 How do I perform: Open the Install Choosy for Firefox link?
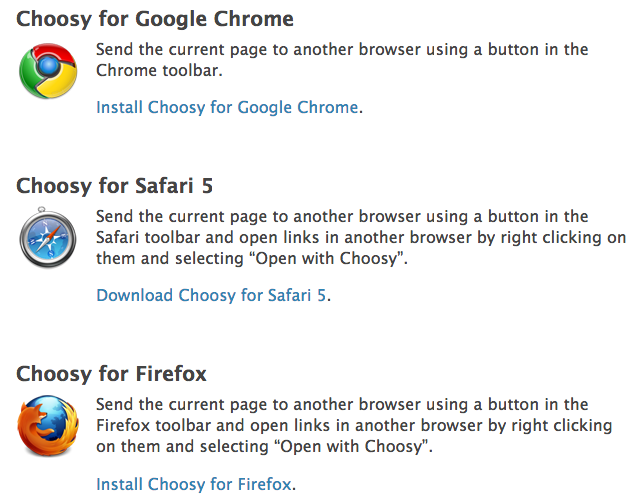point(194,484)
